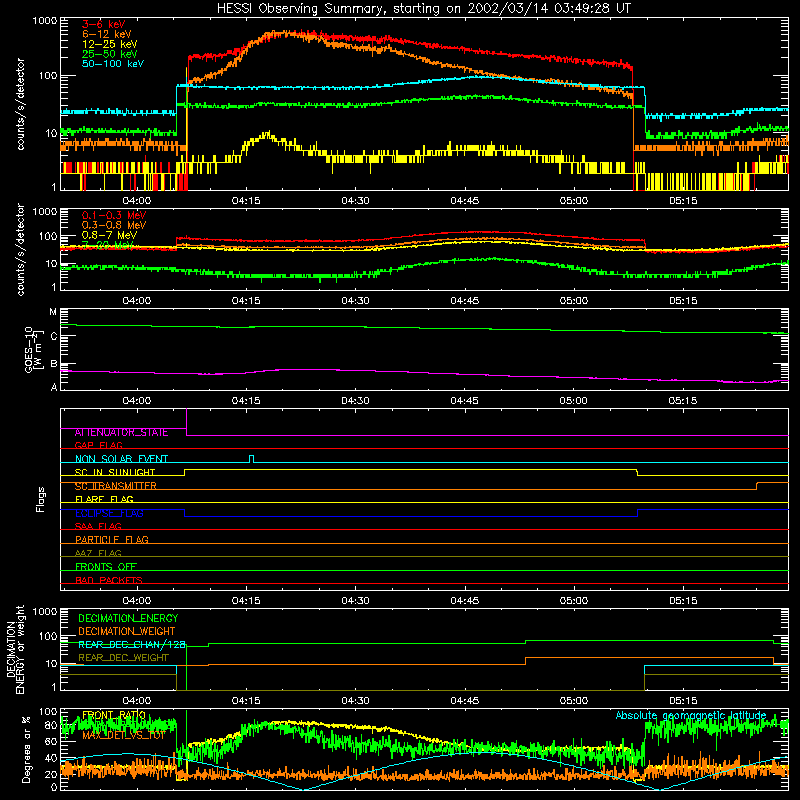Click the 0.1-0.3 MeV legend label
Screen dimensions: 800x800
114,215
